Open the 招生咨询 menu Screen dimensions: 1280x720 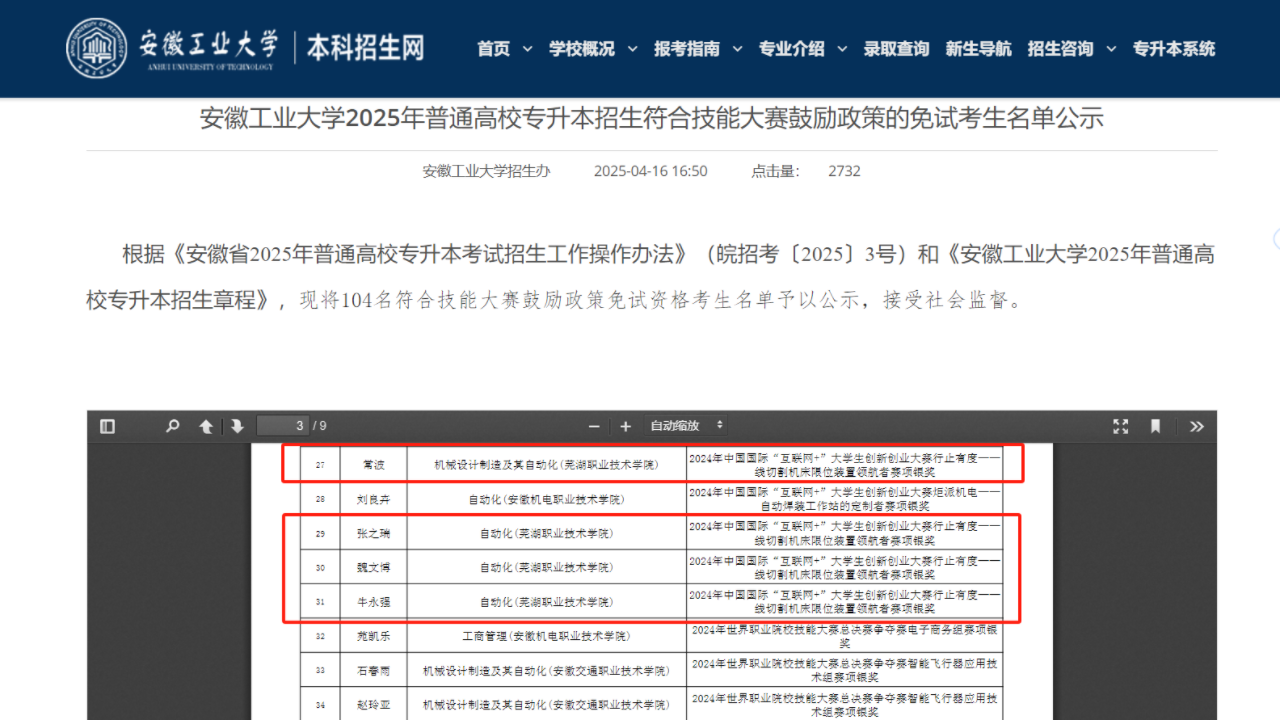(1071, 48)
